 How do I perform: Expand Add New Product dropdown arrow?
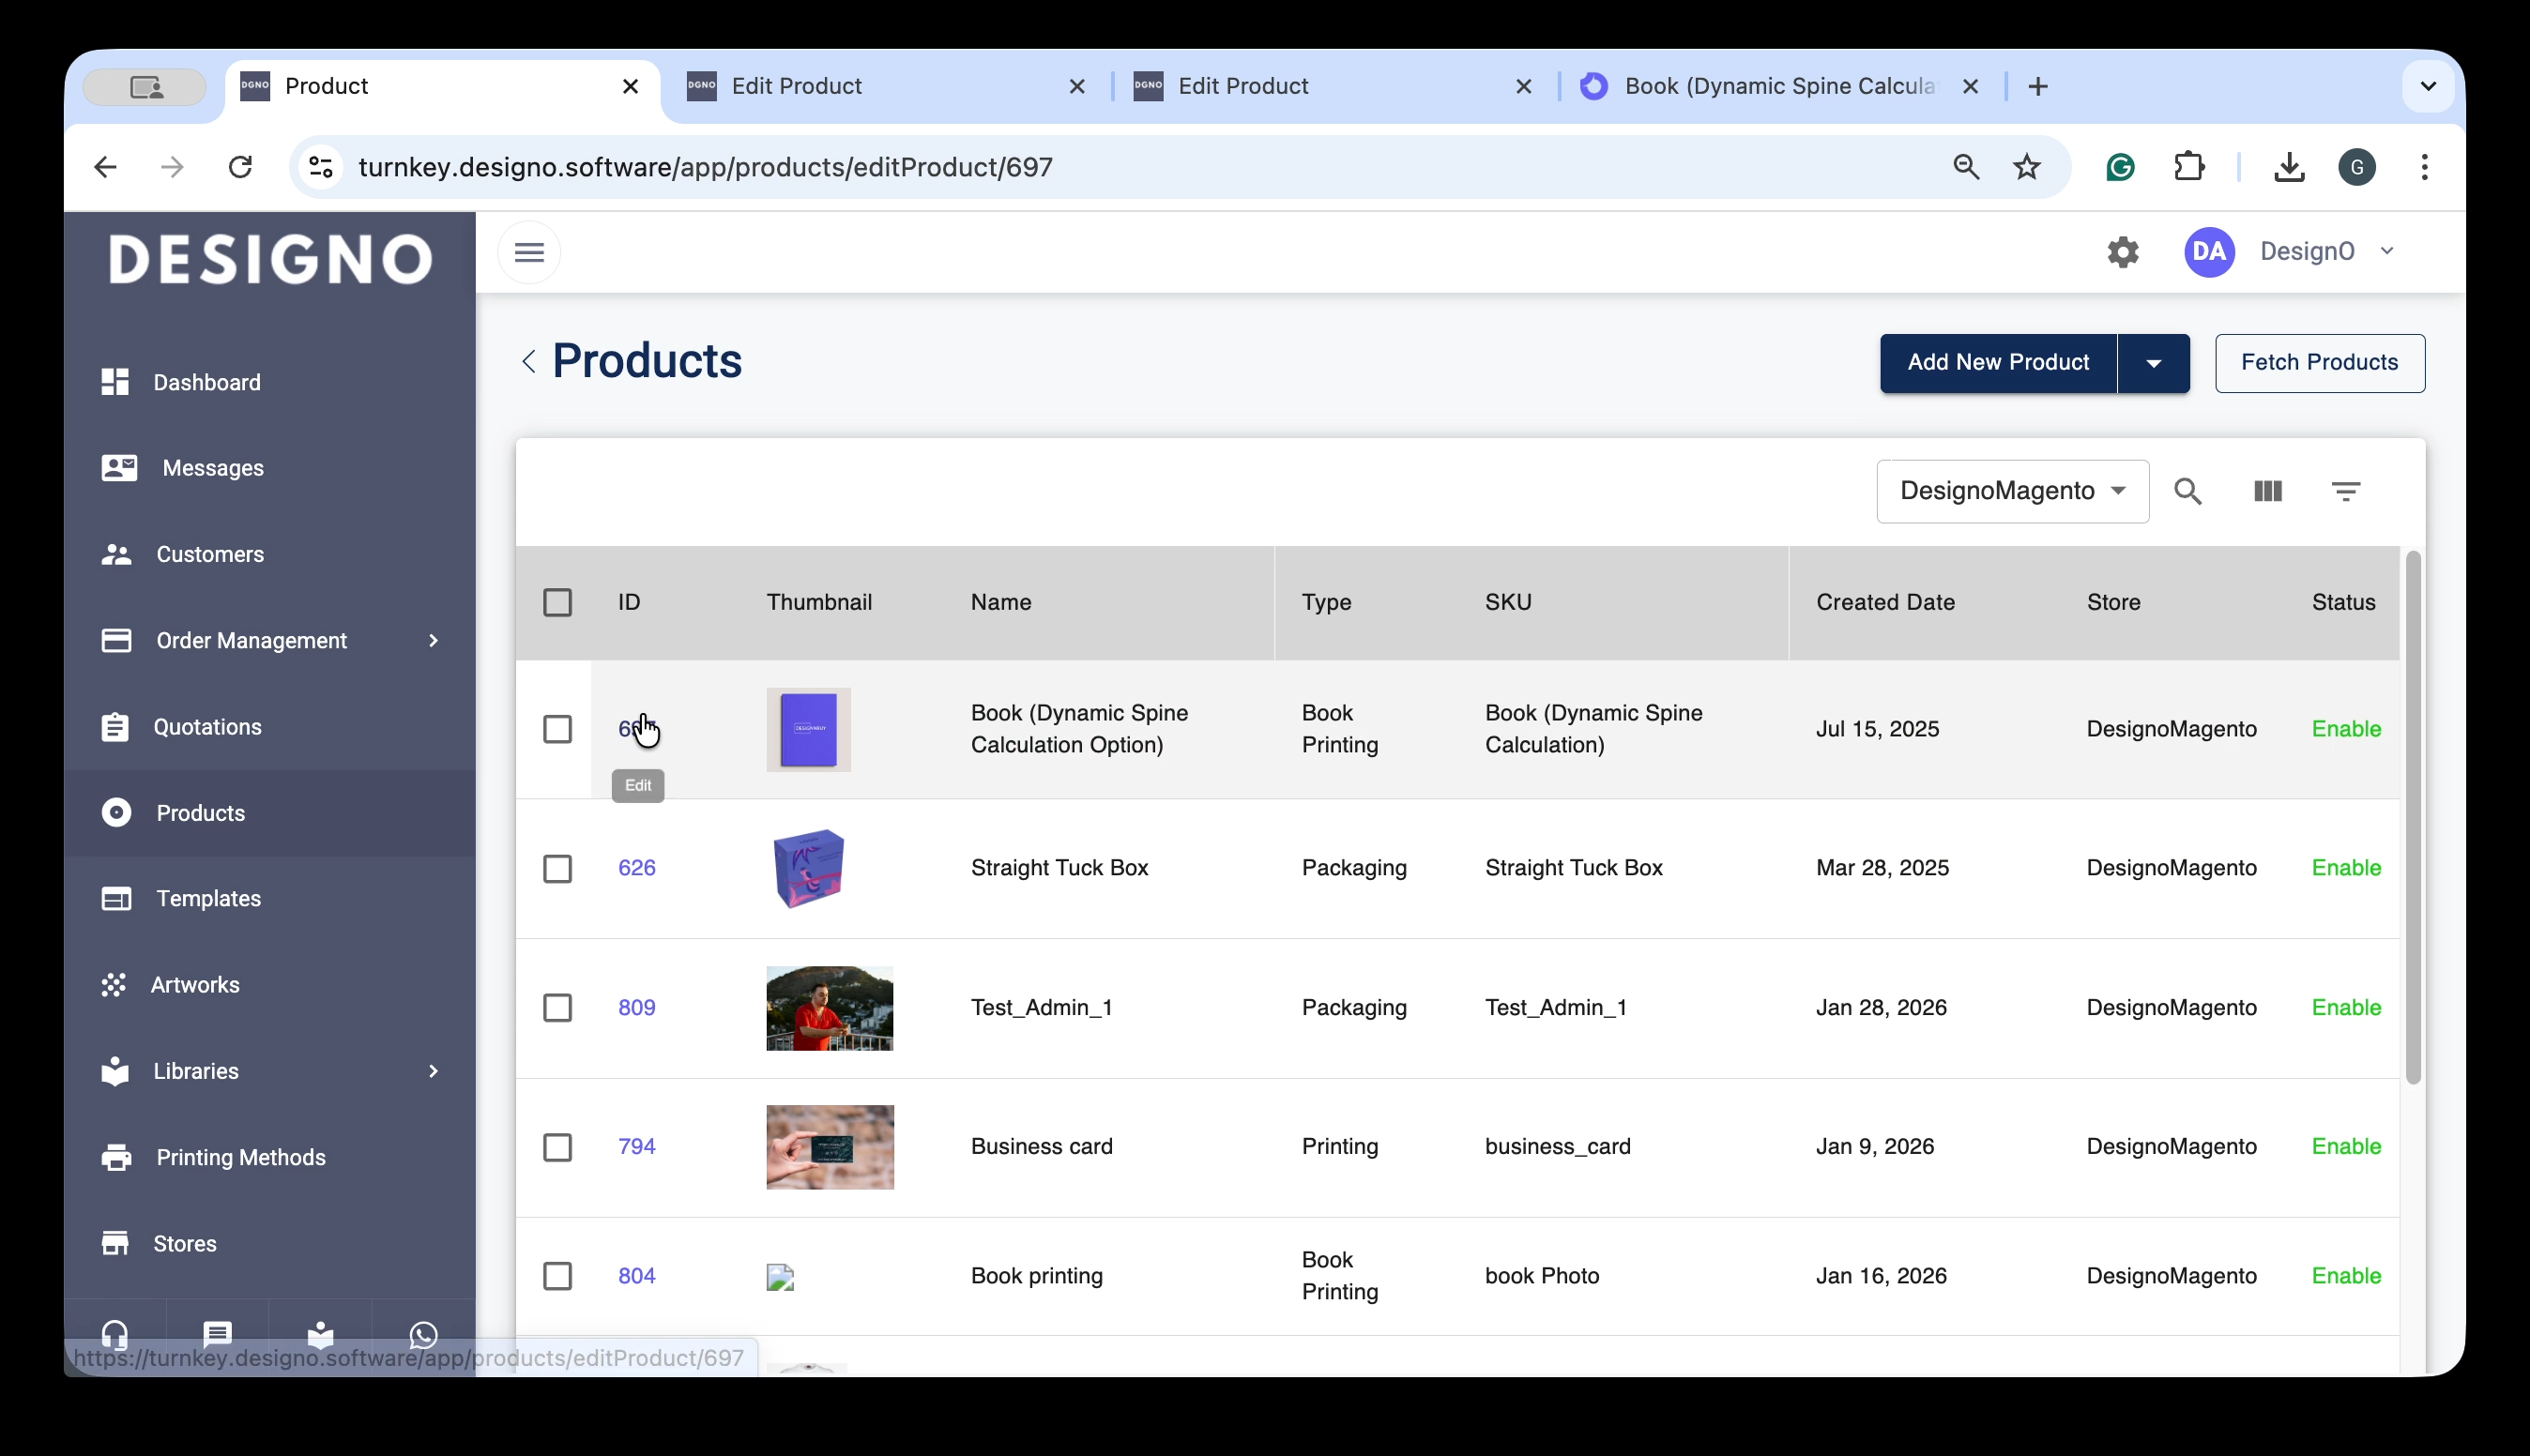2153,363
